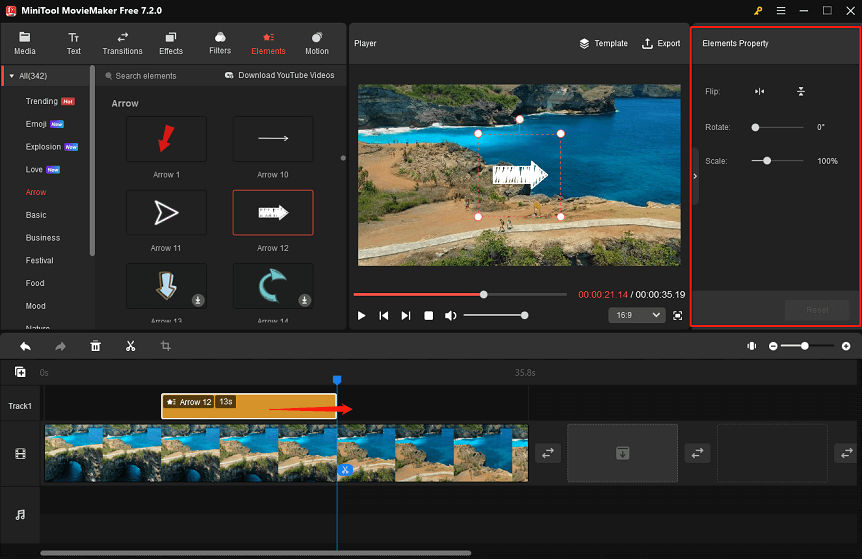Click the player progress bar handle

tap(483, 295)
